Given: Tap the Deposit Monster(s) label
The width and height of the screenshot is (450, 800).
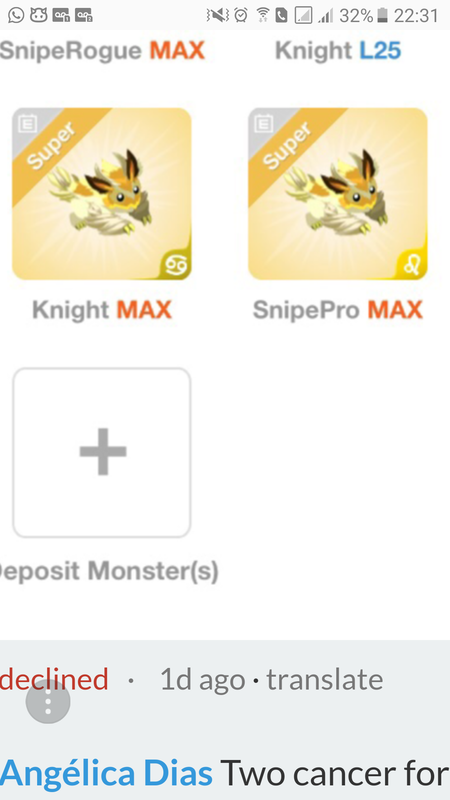Looking at the screenshot, I should click(106, 571).
